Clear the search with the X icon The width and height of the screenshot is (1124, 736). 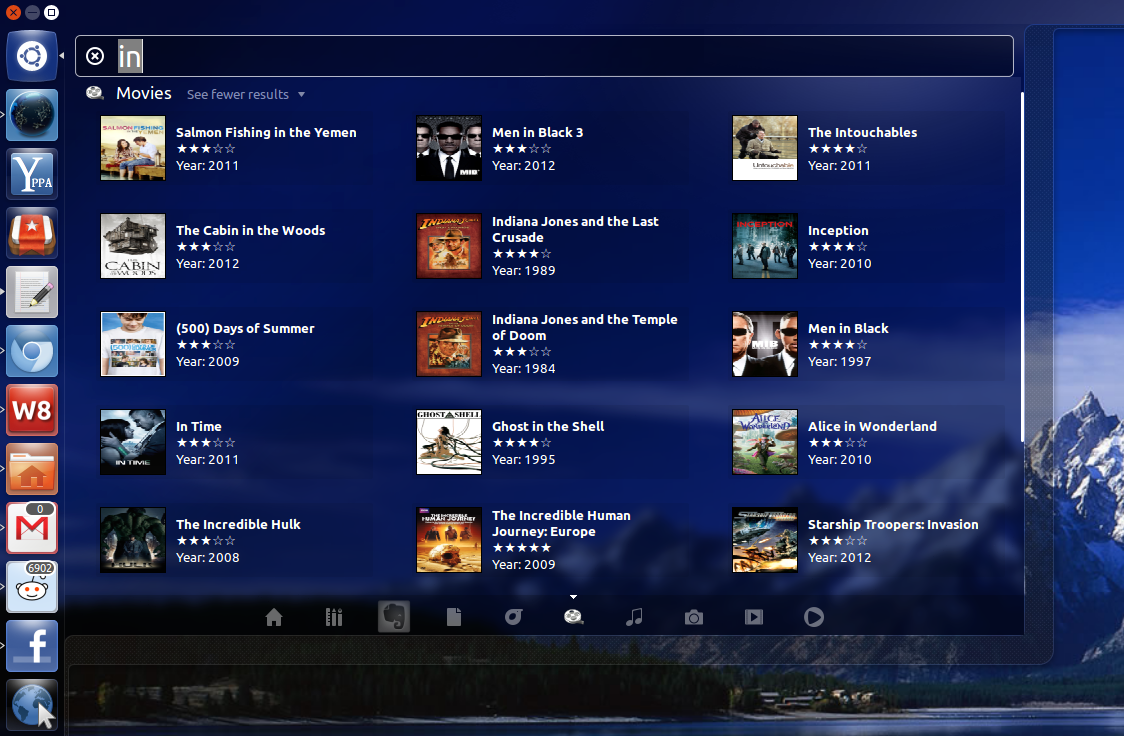pyautogui.click(x=95, y=56)
